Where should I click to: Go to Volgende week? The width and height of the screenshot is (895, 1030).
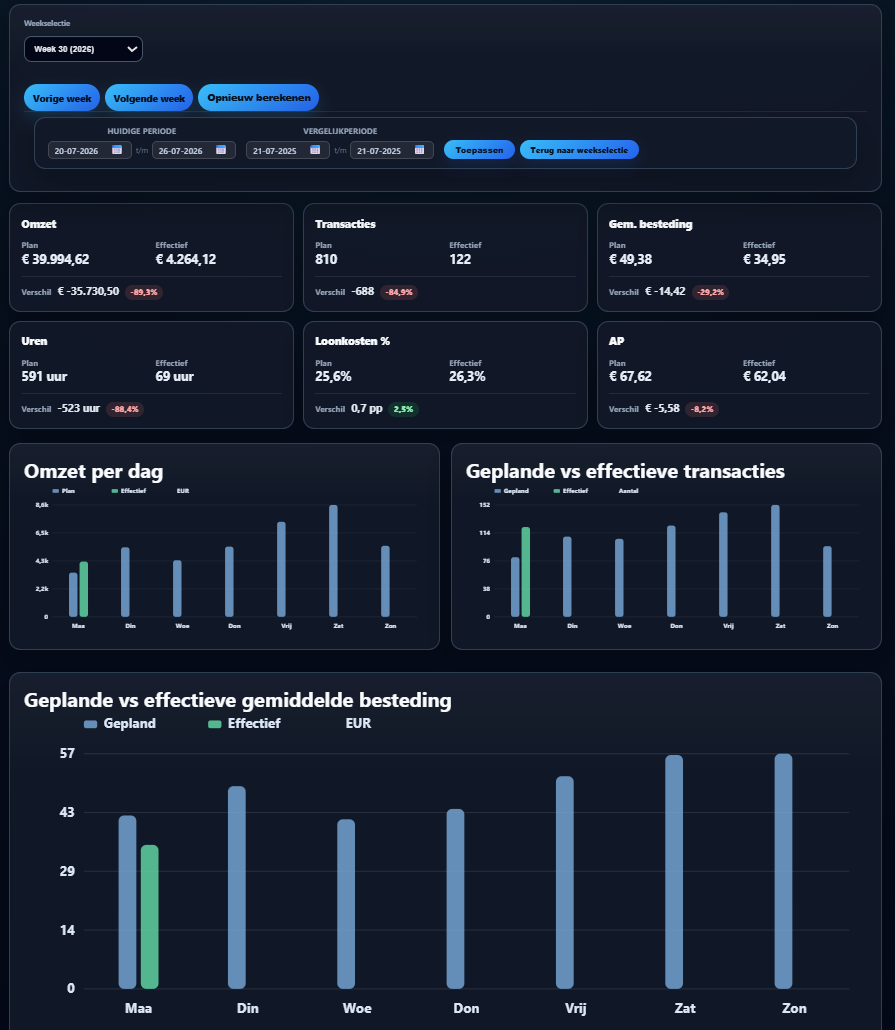(x=149, y=98)
